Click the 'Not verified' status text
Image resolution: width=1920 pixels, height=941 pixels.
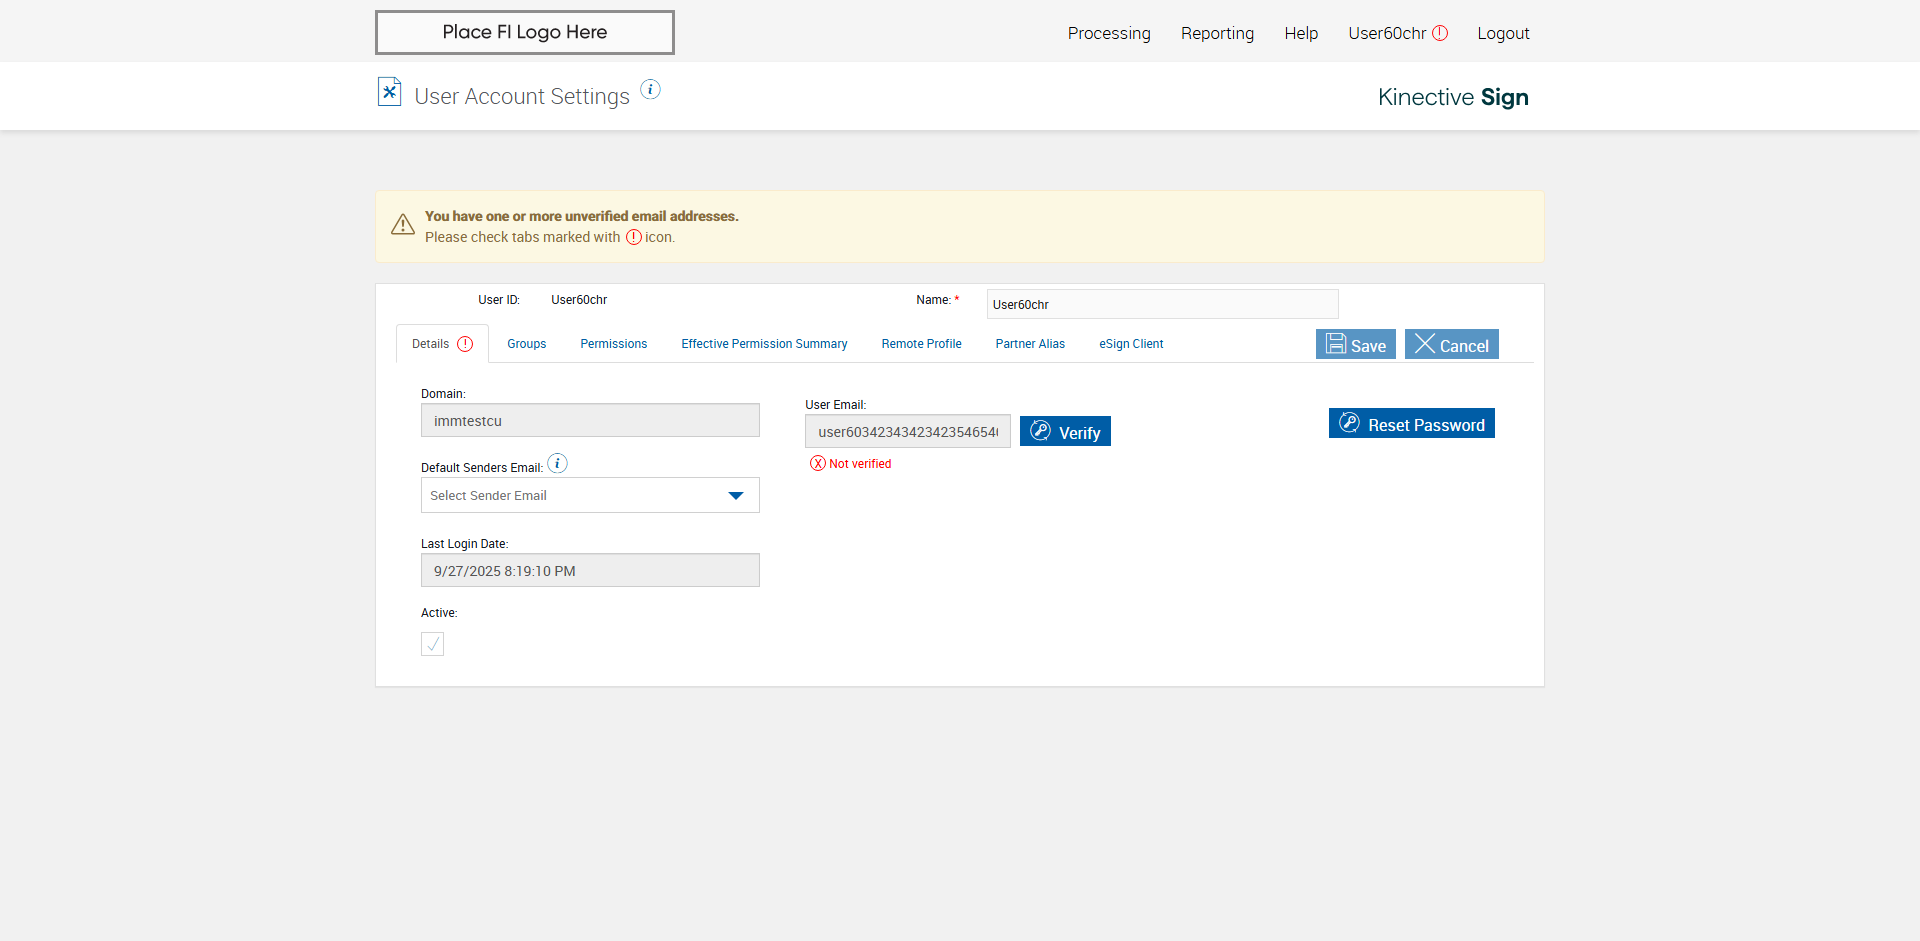pos(860,464)
